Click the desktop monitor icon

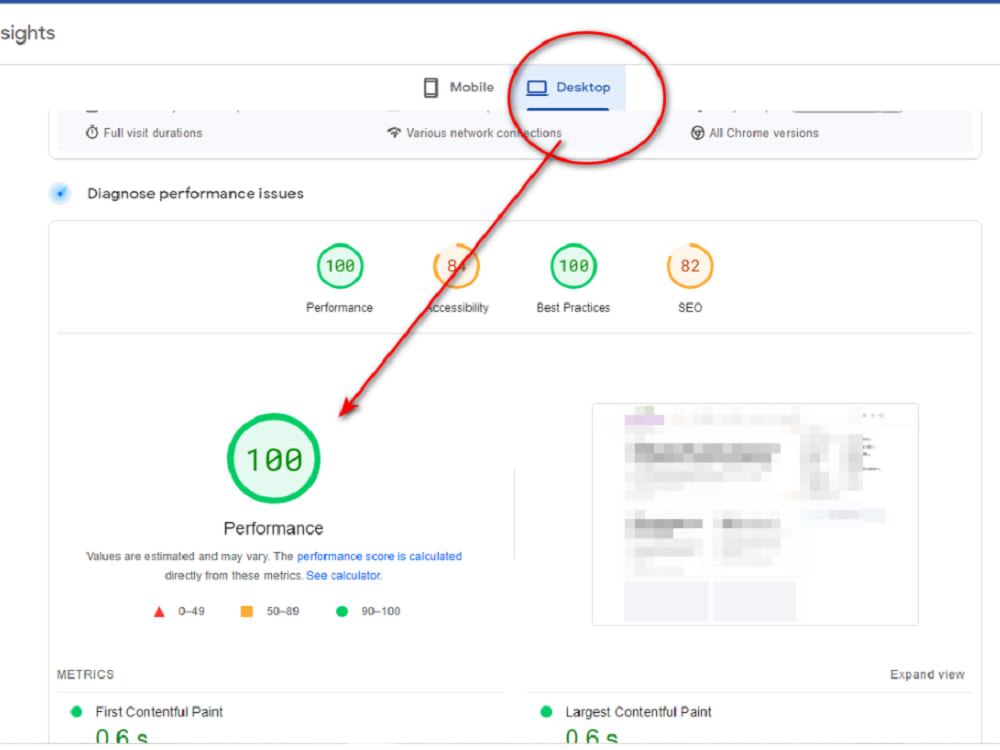pyautogui.click(x=537, y=87)
